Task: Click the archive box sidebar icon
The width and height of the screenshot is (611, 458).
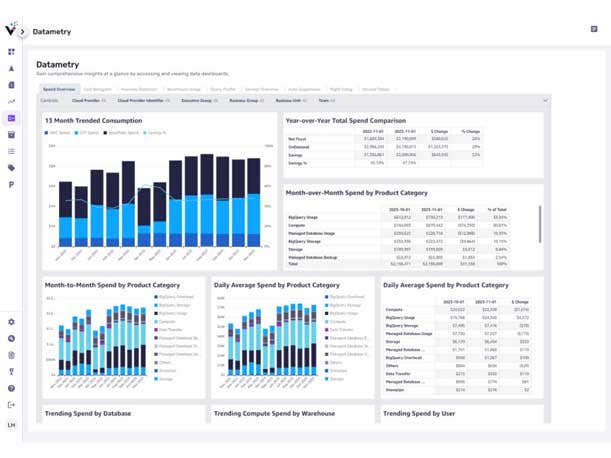Action: point(11,135)
